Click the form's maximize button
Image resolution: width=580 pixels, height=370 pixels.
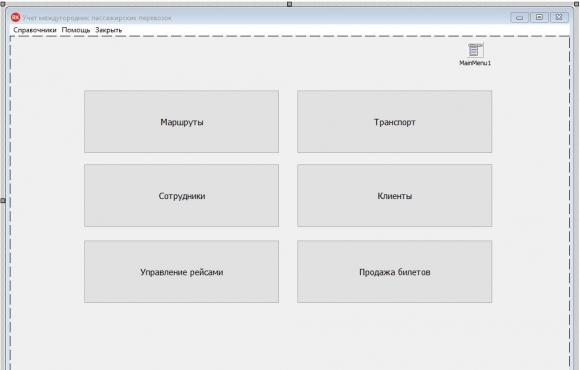tap(539, 17)
